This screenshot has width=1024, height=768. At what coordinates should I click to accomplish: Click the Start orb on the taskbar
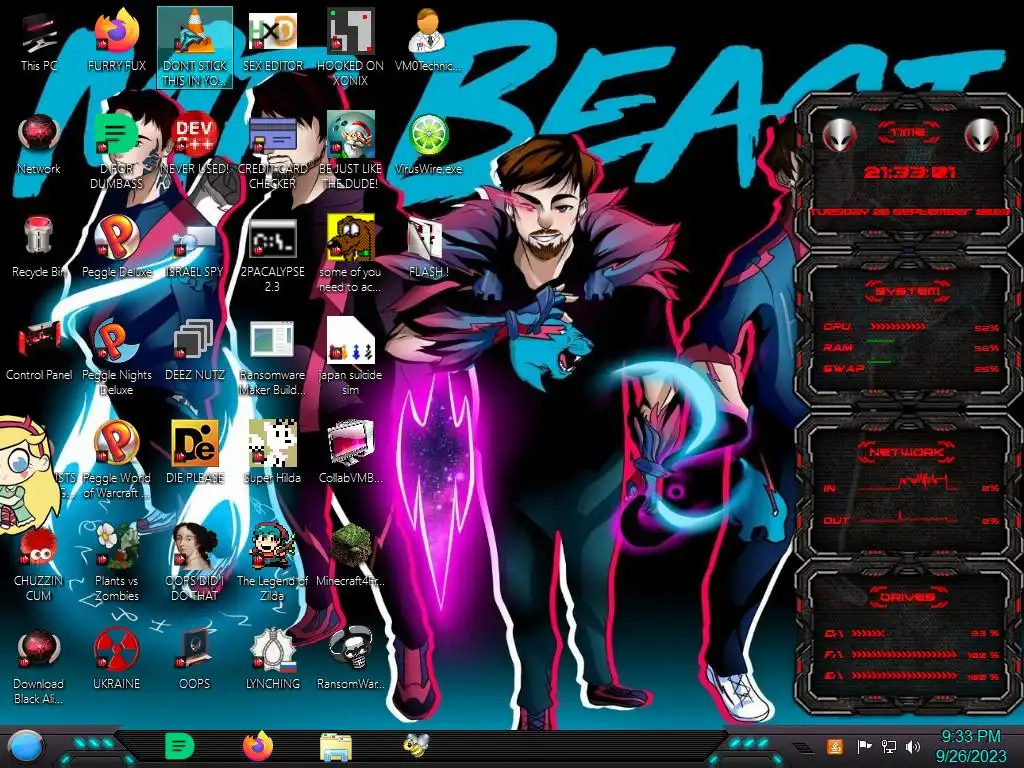coord(25,747)
